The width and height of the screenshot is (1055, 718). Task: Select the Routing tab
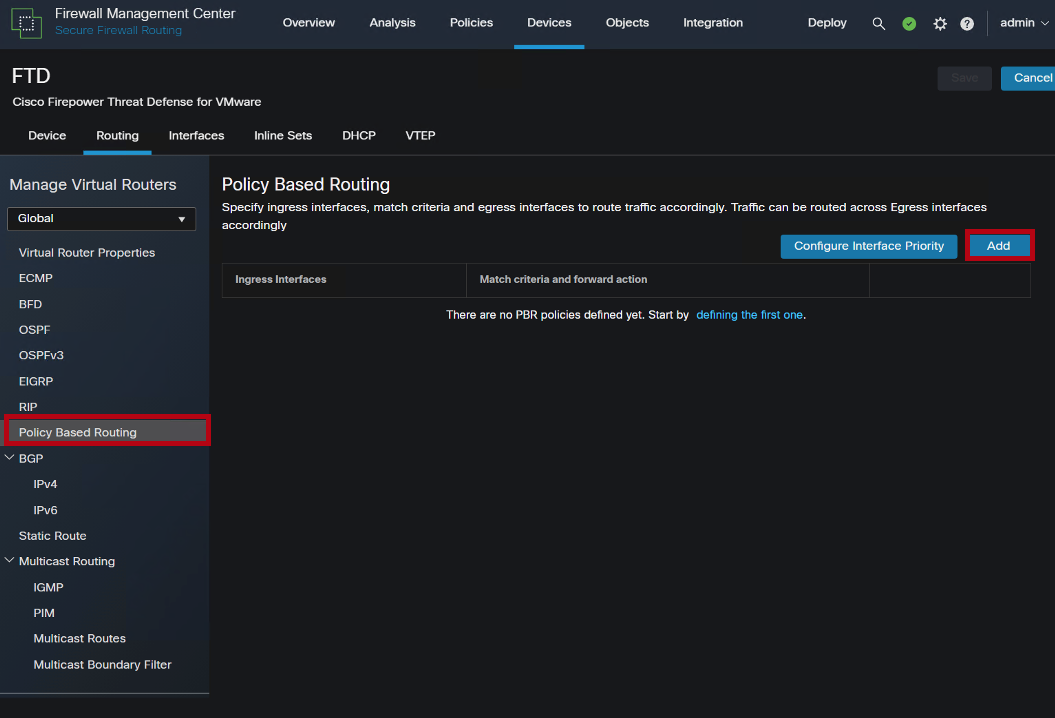tap(117, 135)
